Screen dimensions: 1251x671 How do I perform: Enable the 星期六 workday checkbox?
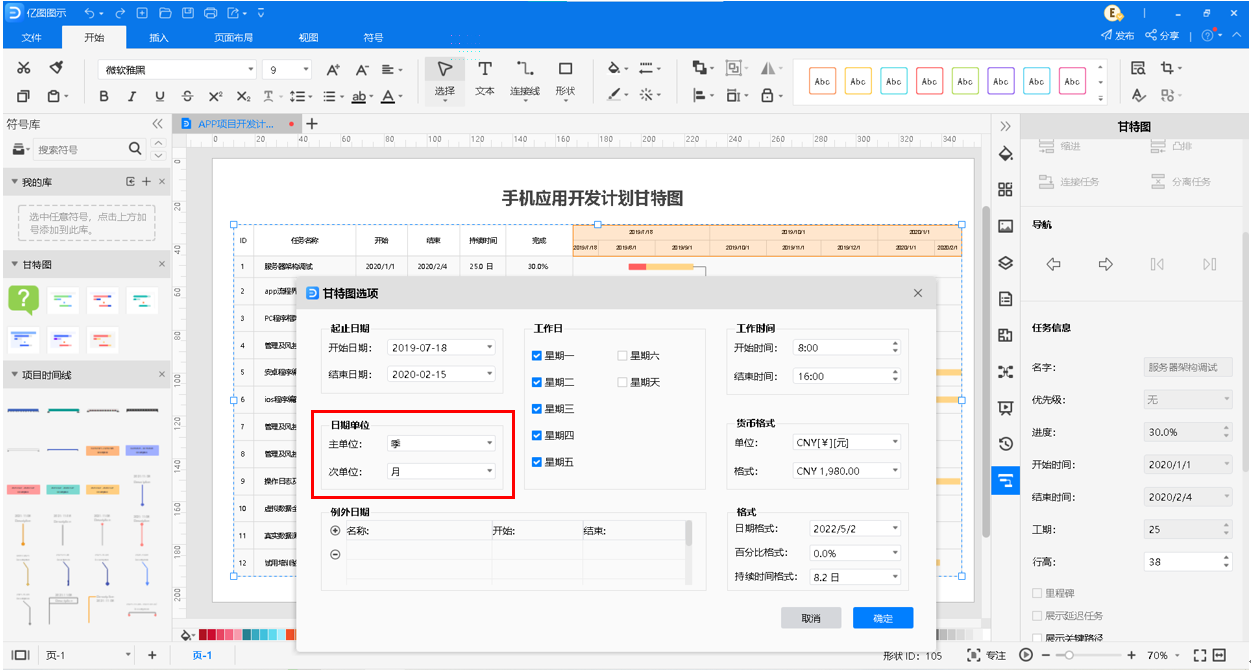[x=623, y=356]
